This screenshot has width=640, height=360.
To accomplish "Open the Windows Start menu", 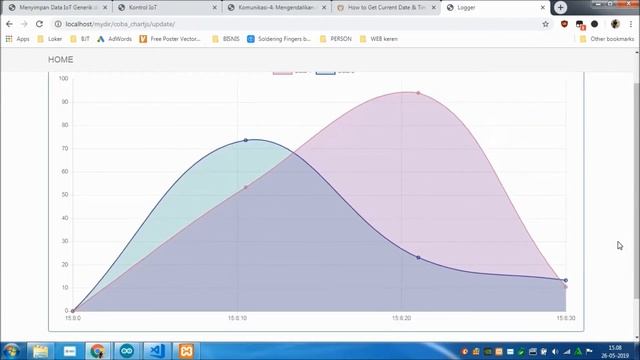I will coord(11,351).
